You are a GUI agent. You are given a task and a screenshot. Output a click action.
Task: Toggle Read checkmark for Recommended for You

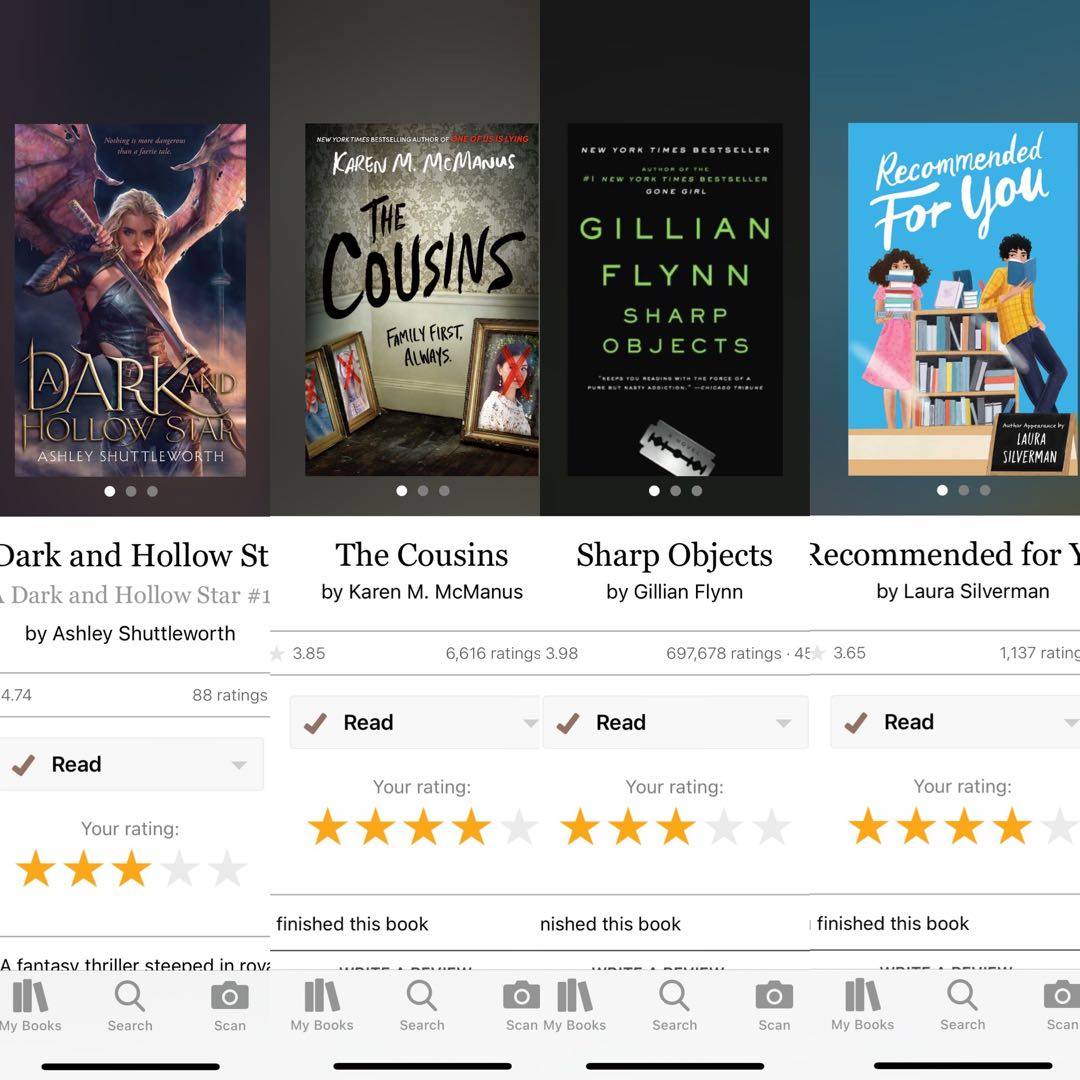(856, 722)
